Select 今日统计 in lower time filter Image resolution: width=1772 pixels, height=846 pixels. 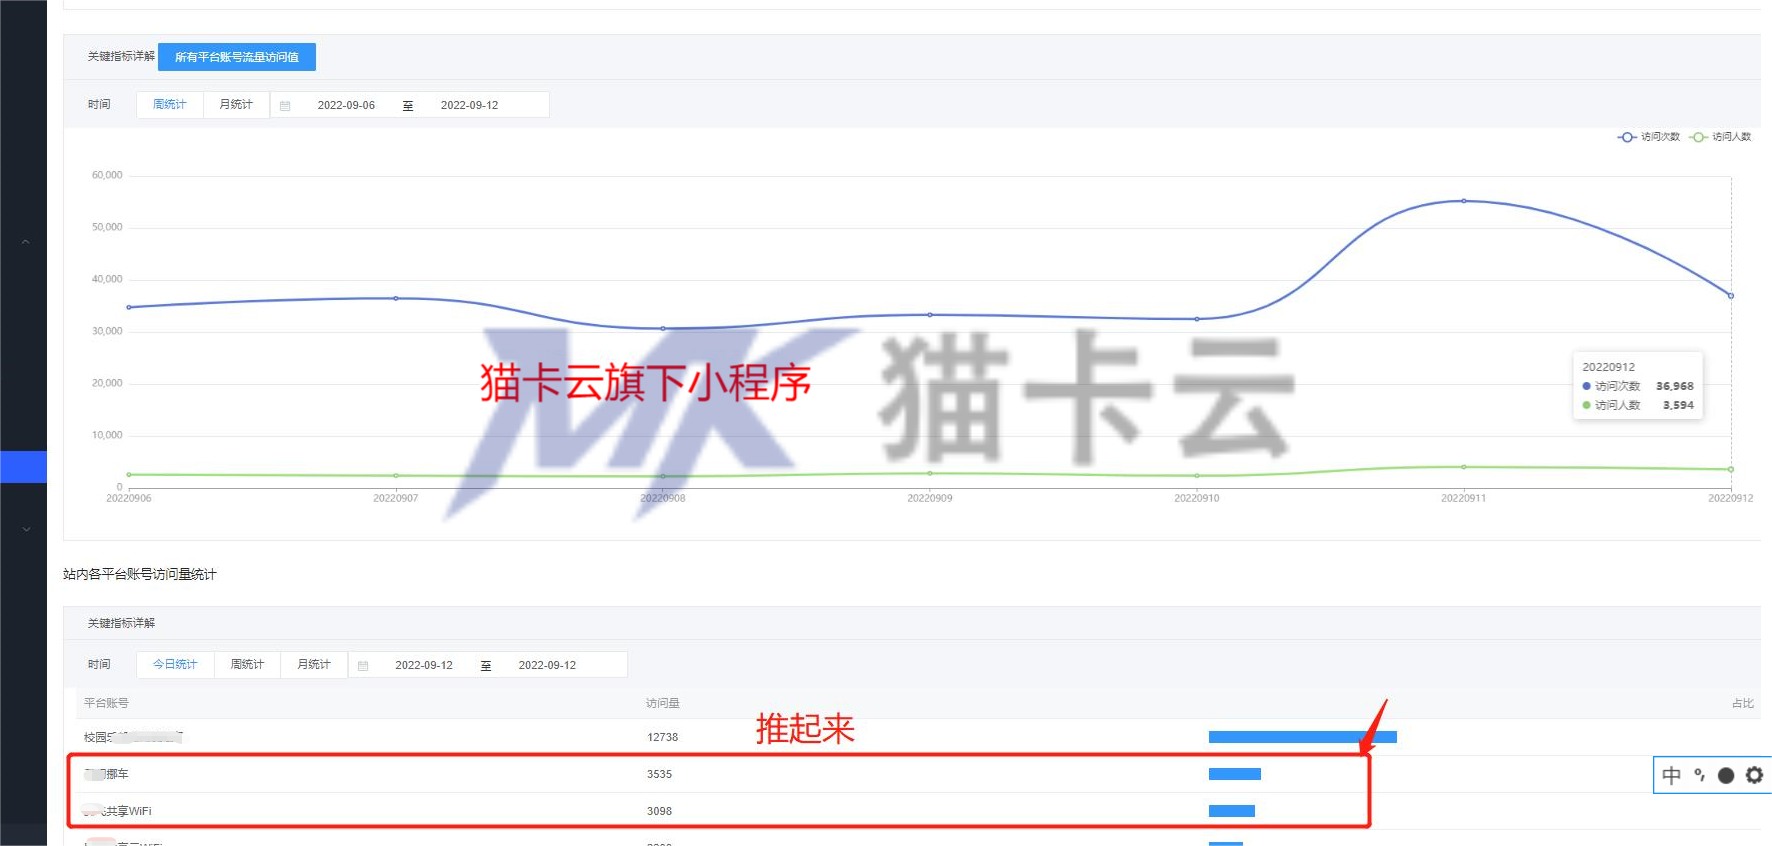[x=175, y=664]
